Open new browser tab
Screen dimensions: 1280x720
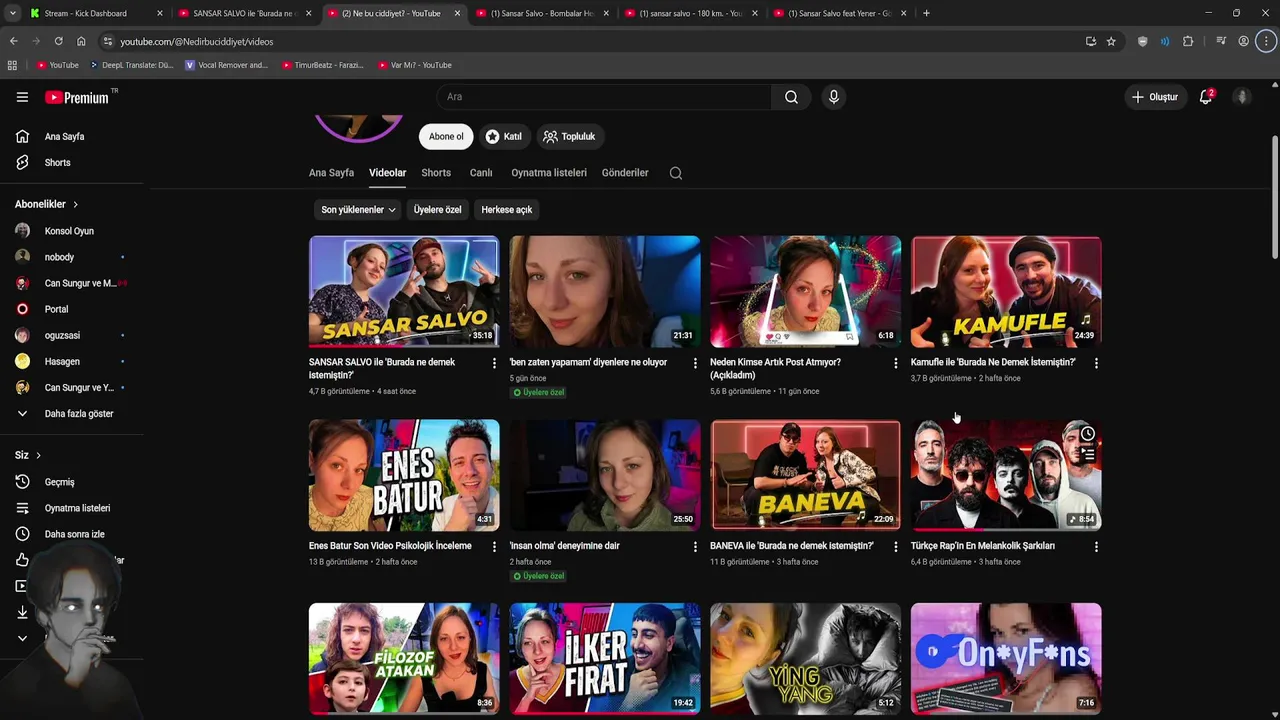[x=926, y=13]
